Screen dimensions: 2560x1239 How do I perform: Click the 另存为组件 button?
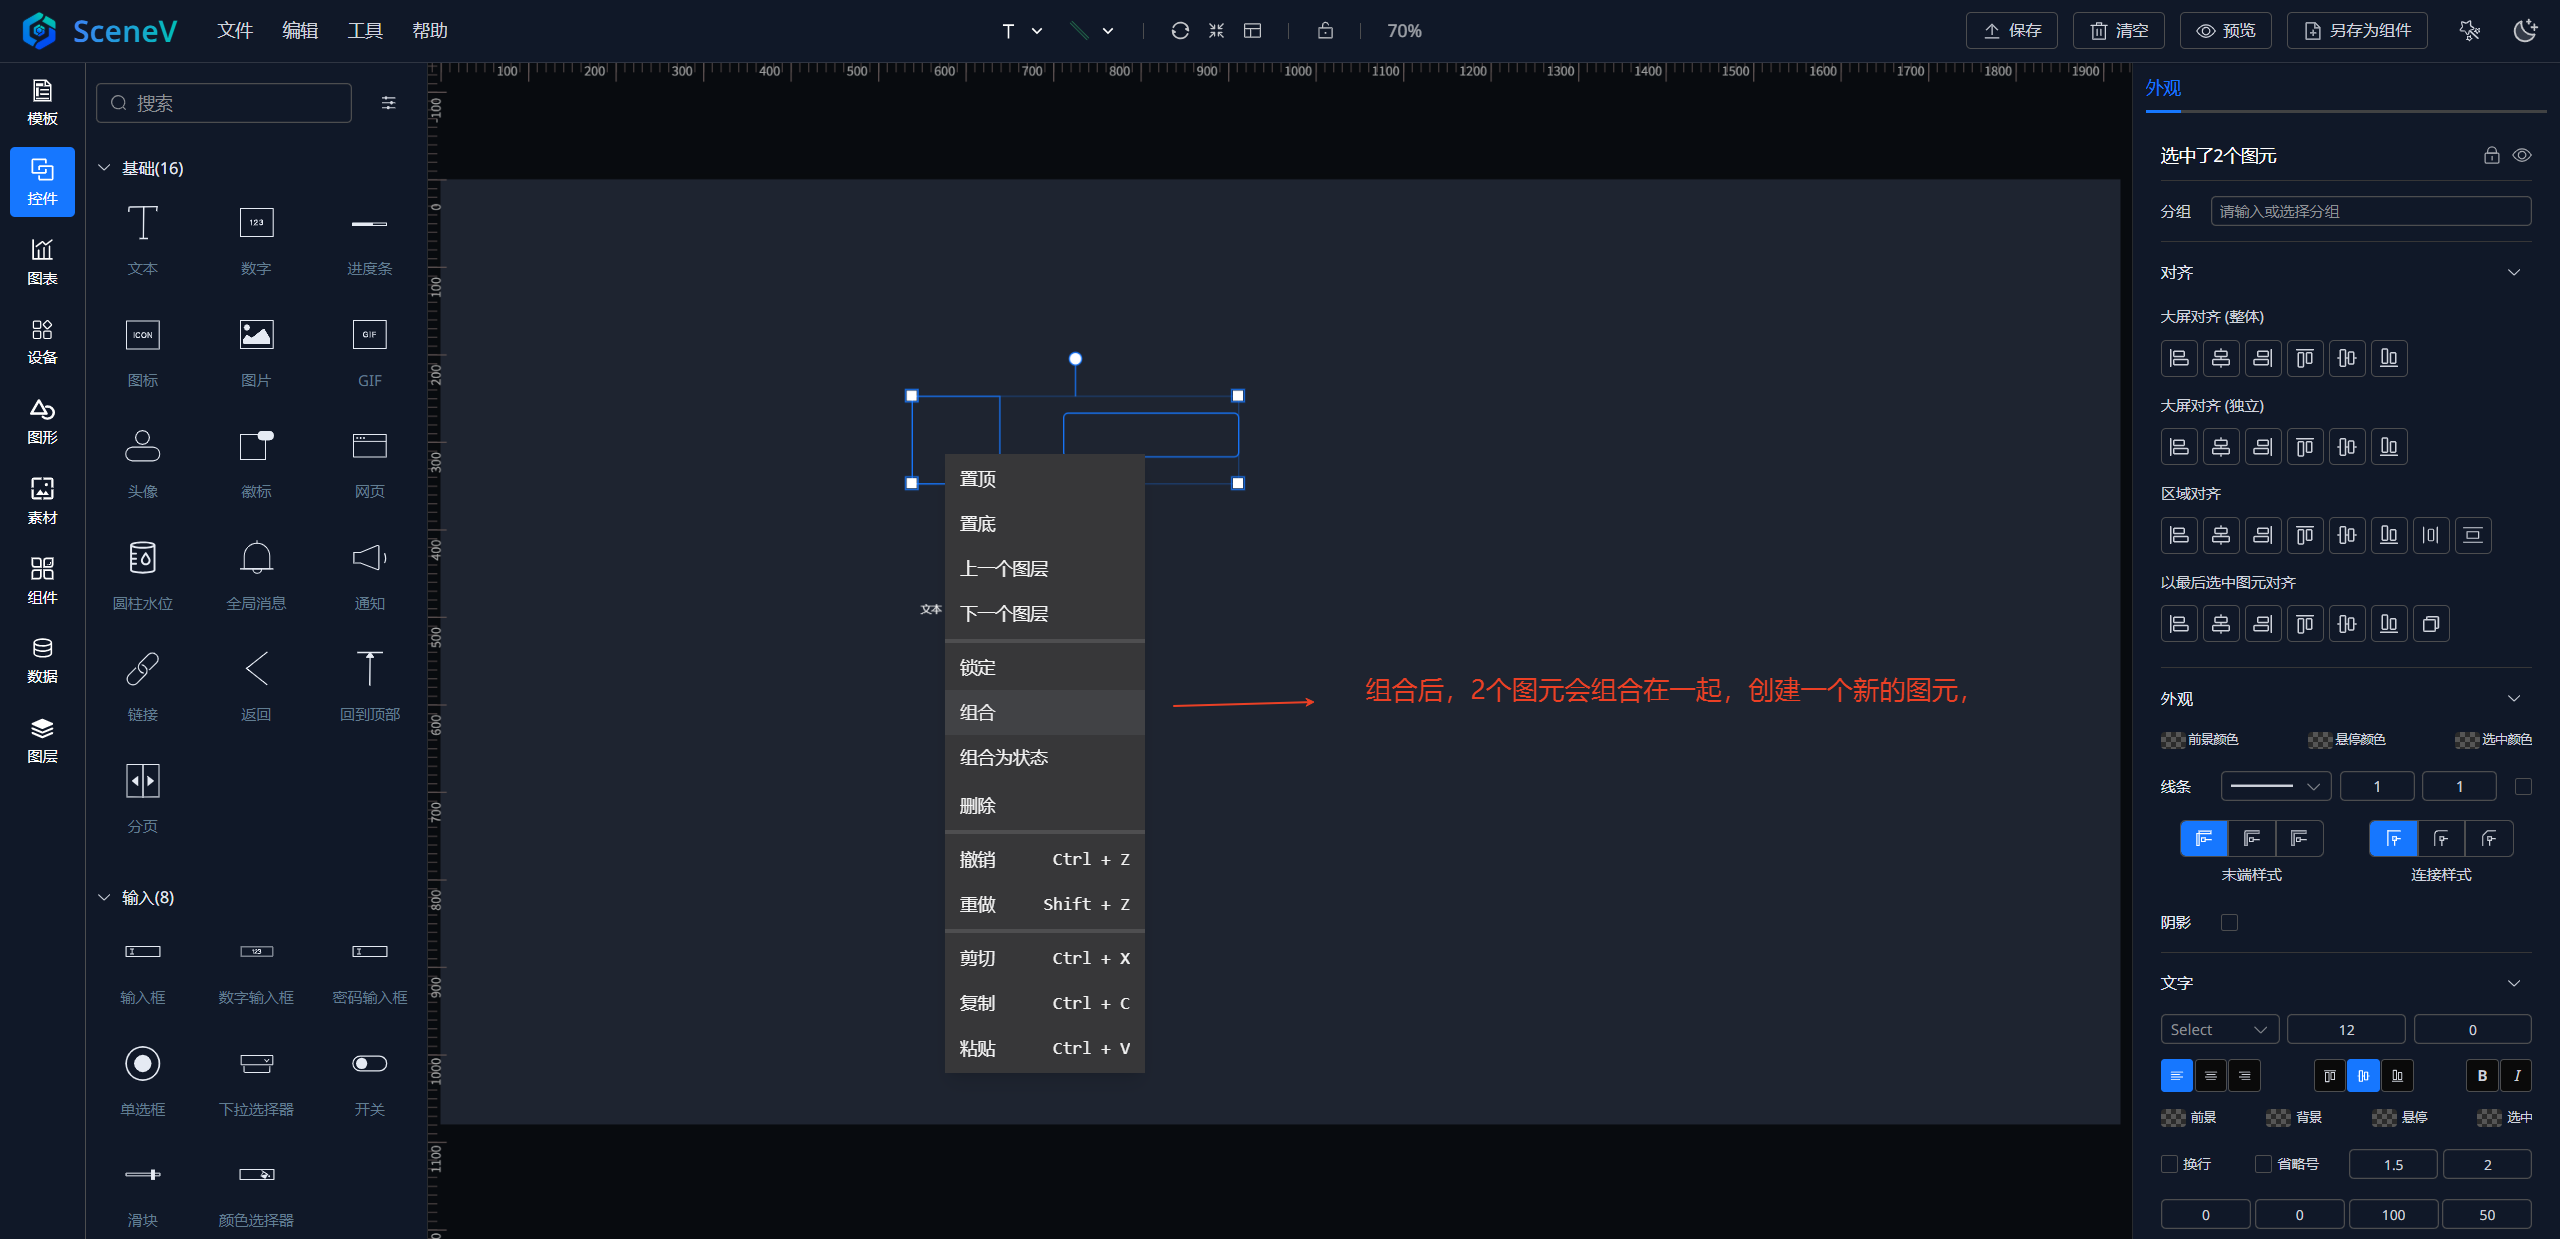coord(2357,31)
